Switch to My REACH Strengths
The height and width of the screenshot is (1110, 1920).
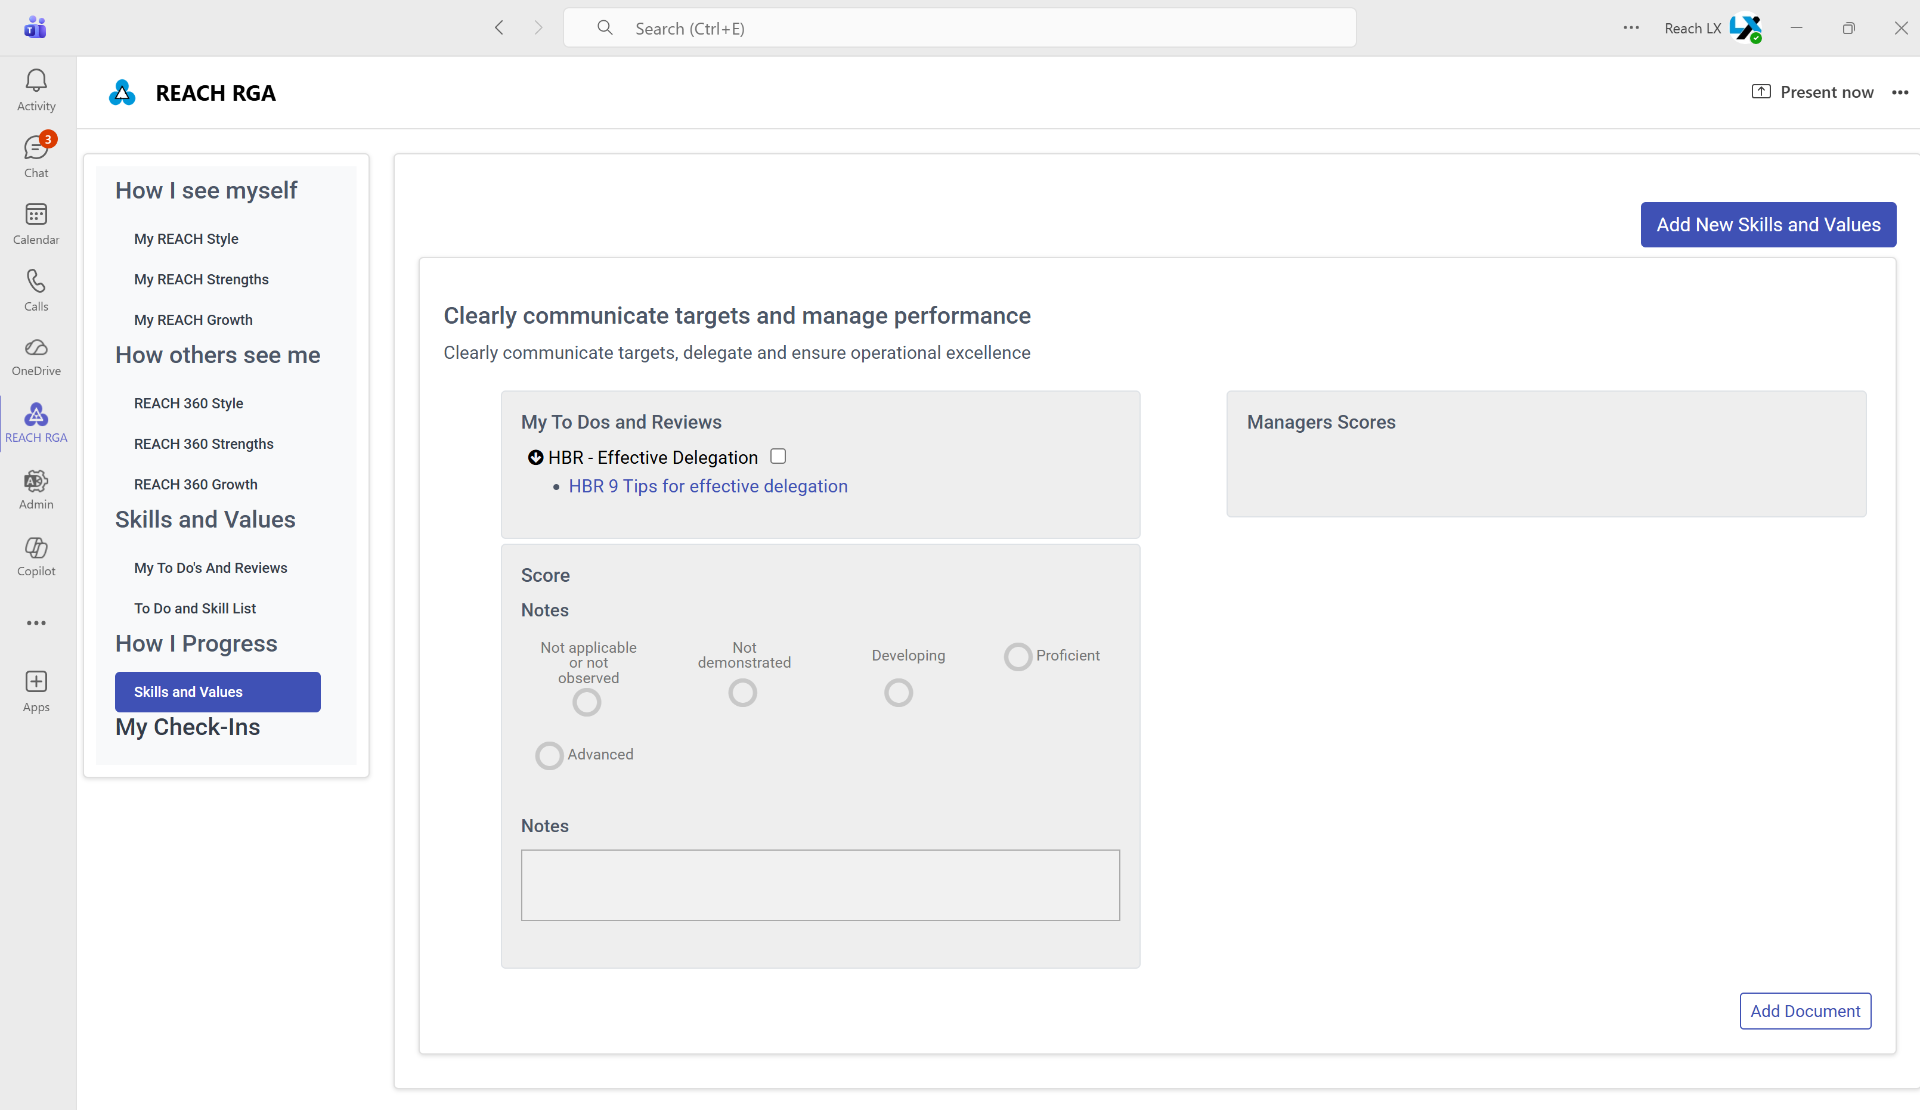201,279
